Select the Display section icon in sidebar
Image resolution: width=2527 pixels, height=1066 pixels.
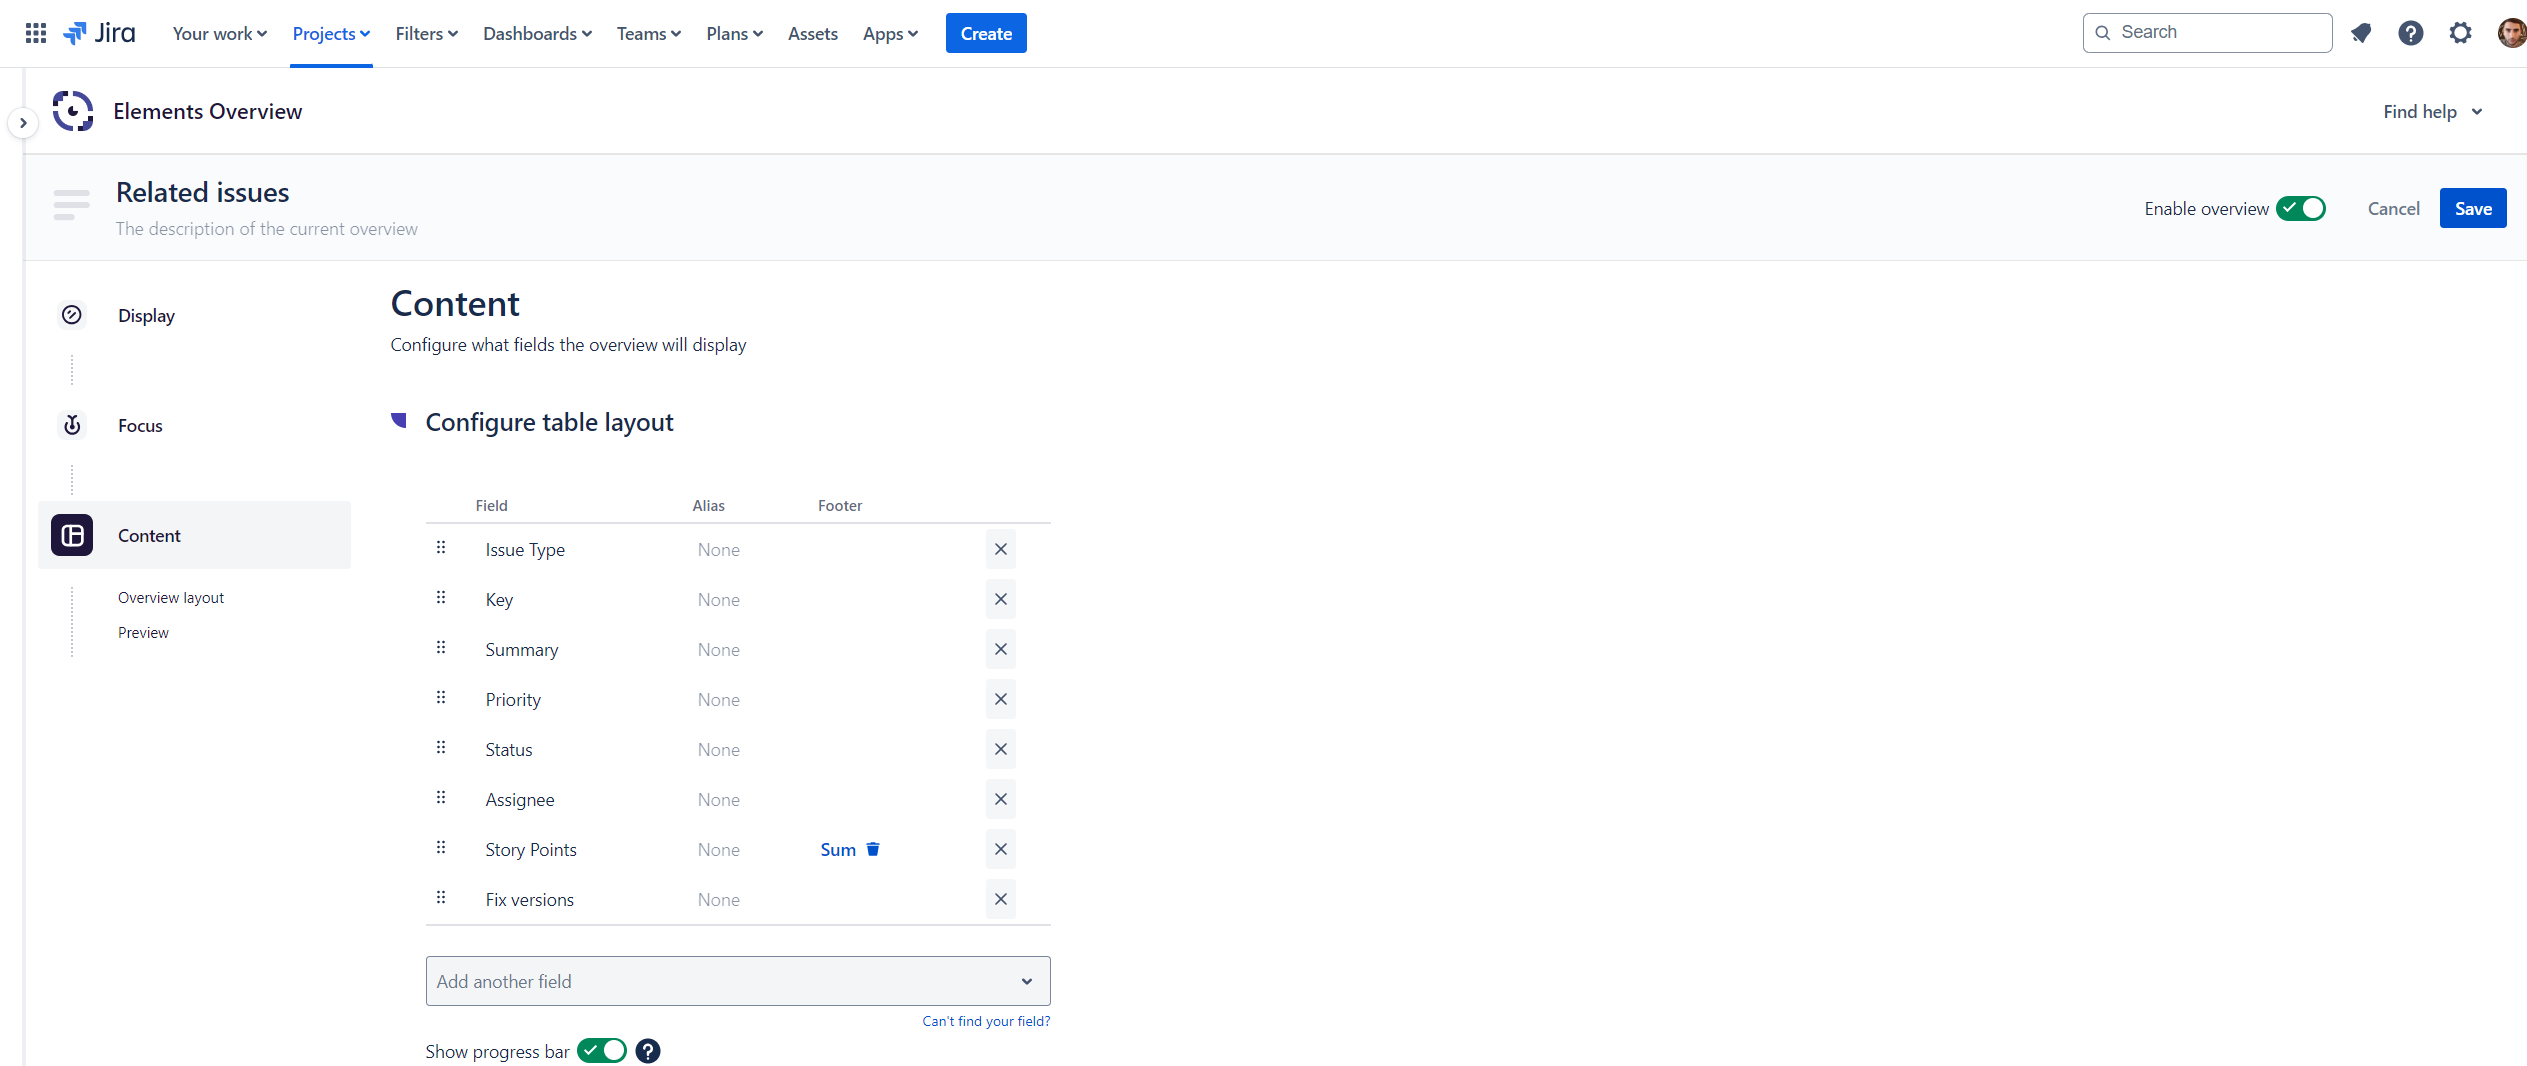coord(71,314)
